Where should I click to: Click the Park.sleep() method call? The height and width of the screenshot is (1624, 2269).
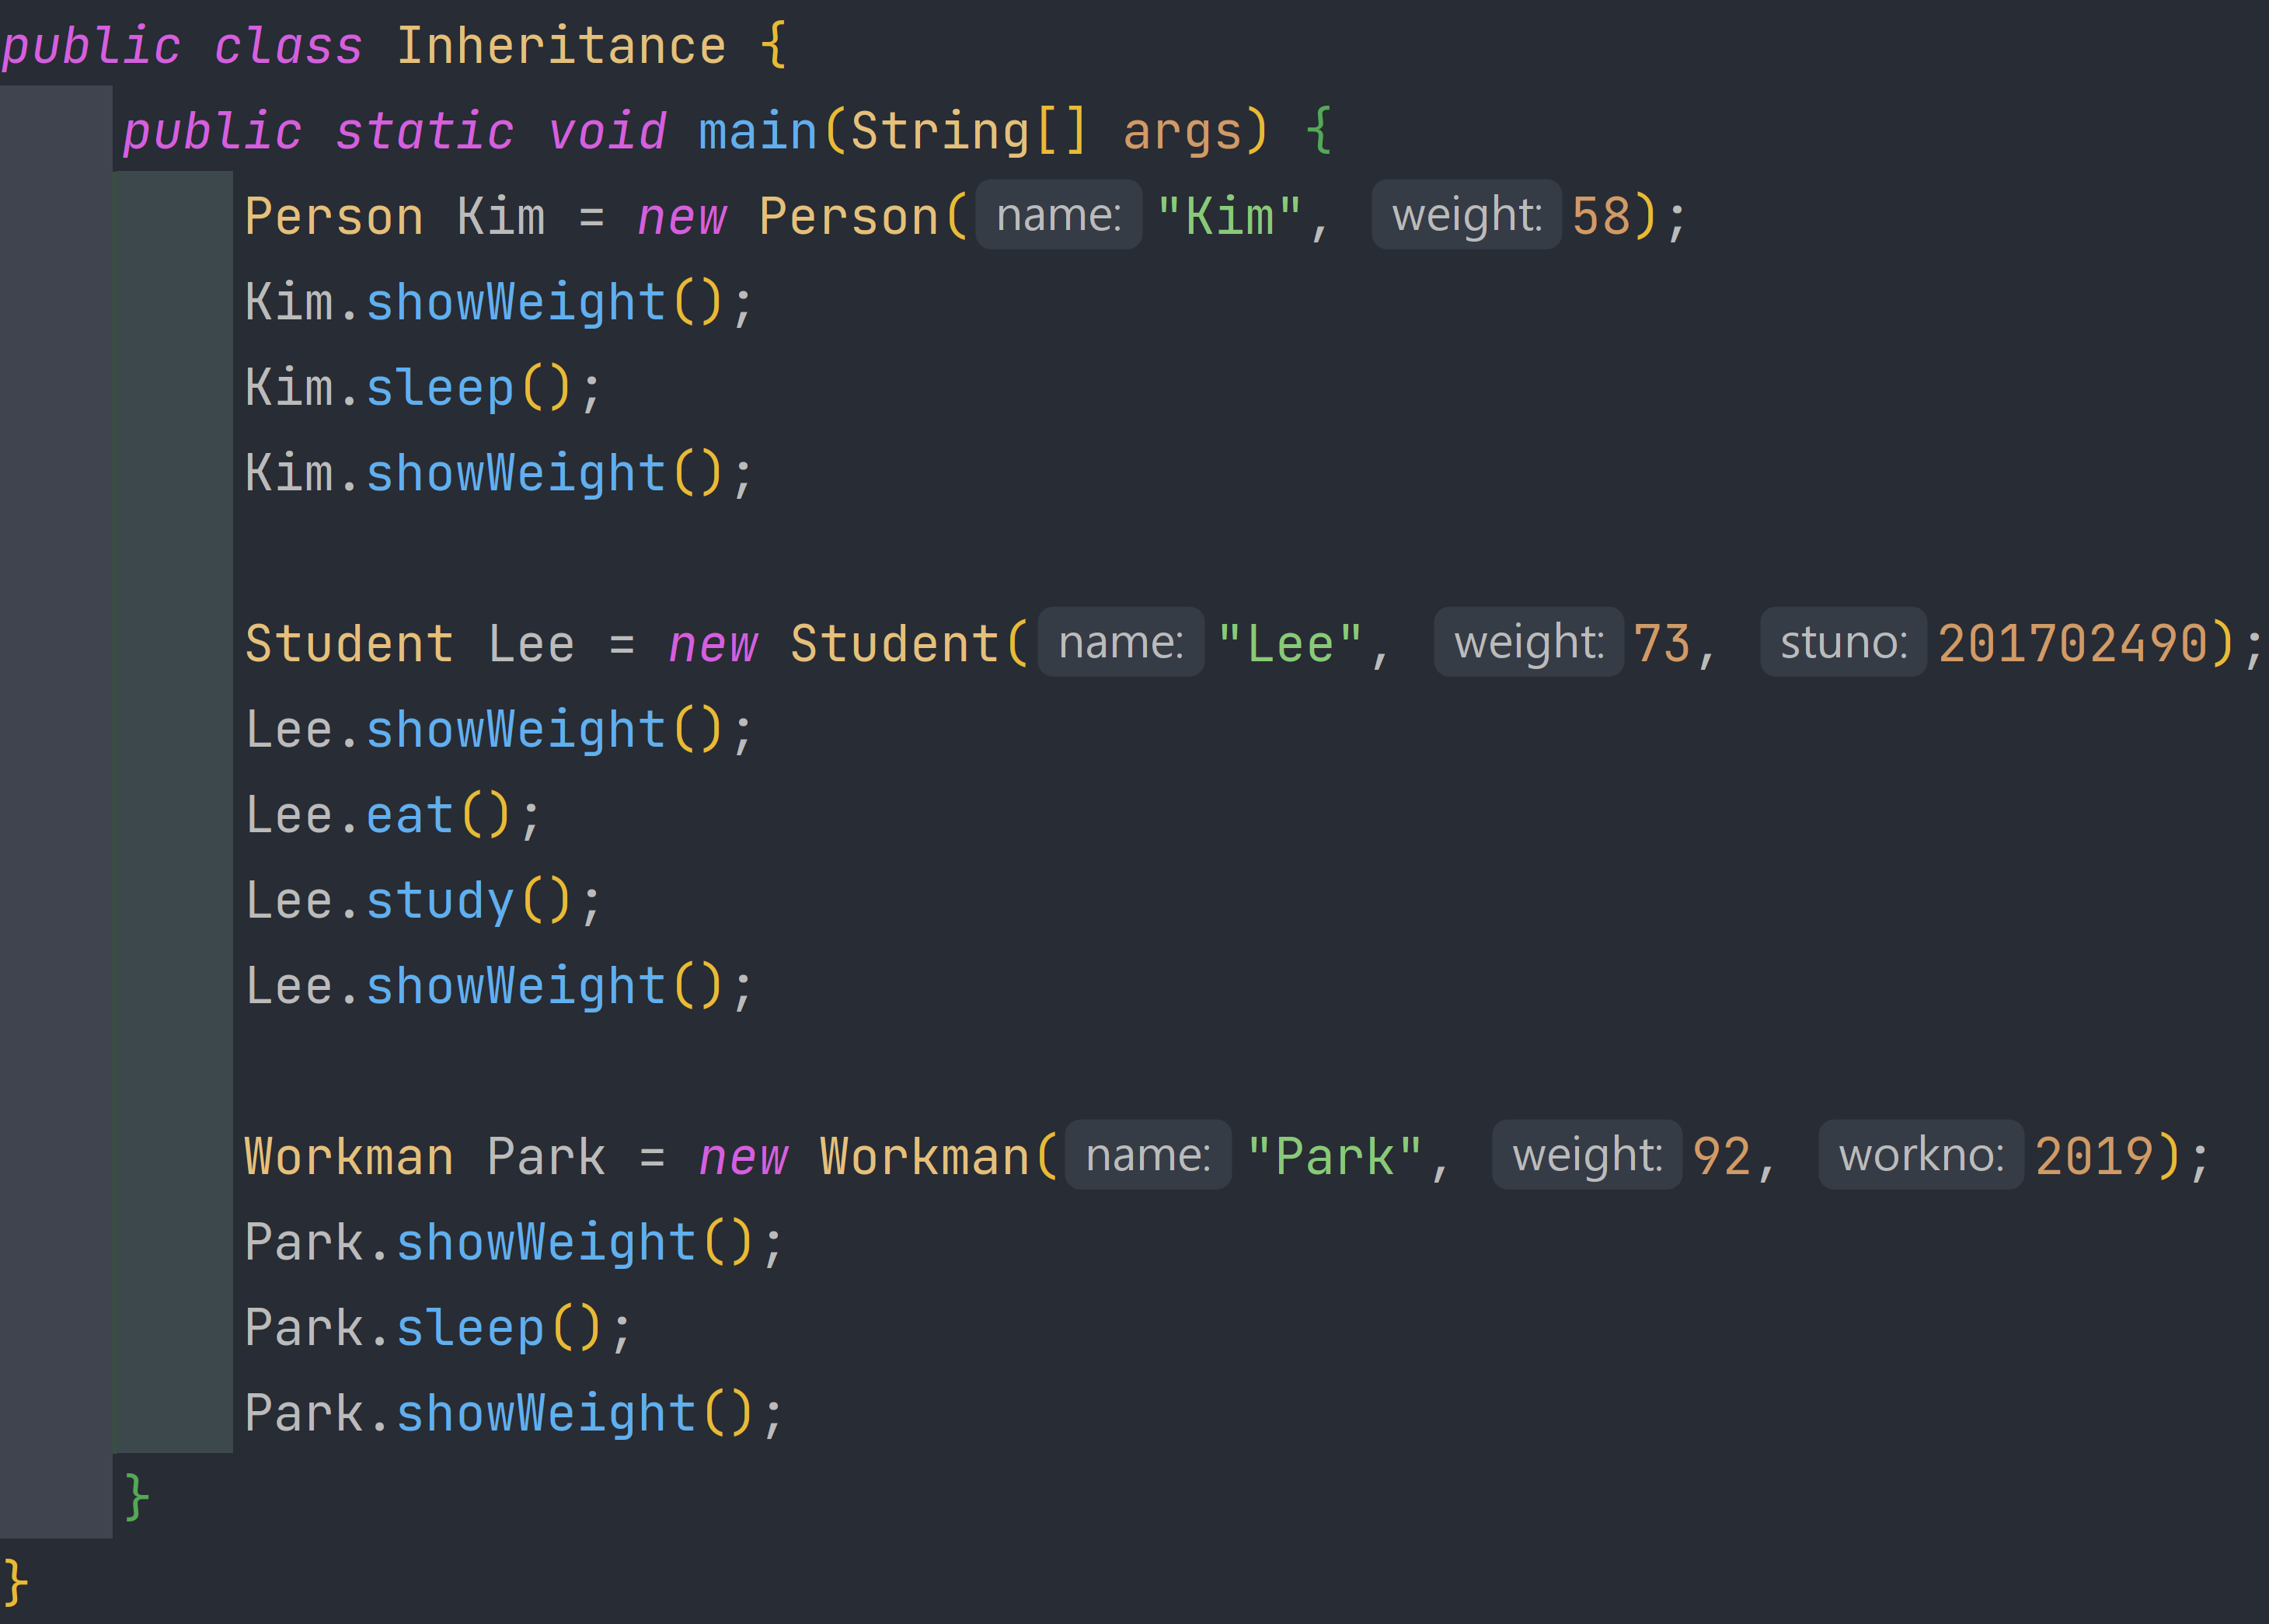tap(470, 1329)
